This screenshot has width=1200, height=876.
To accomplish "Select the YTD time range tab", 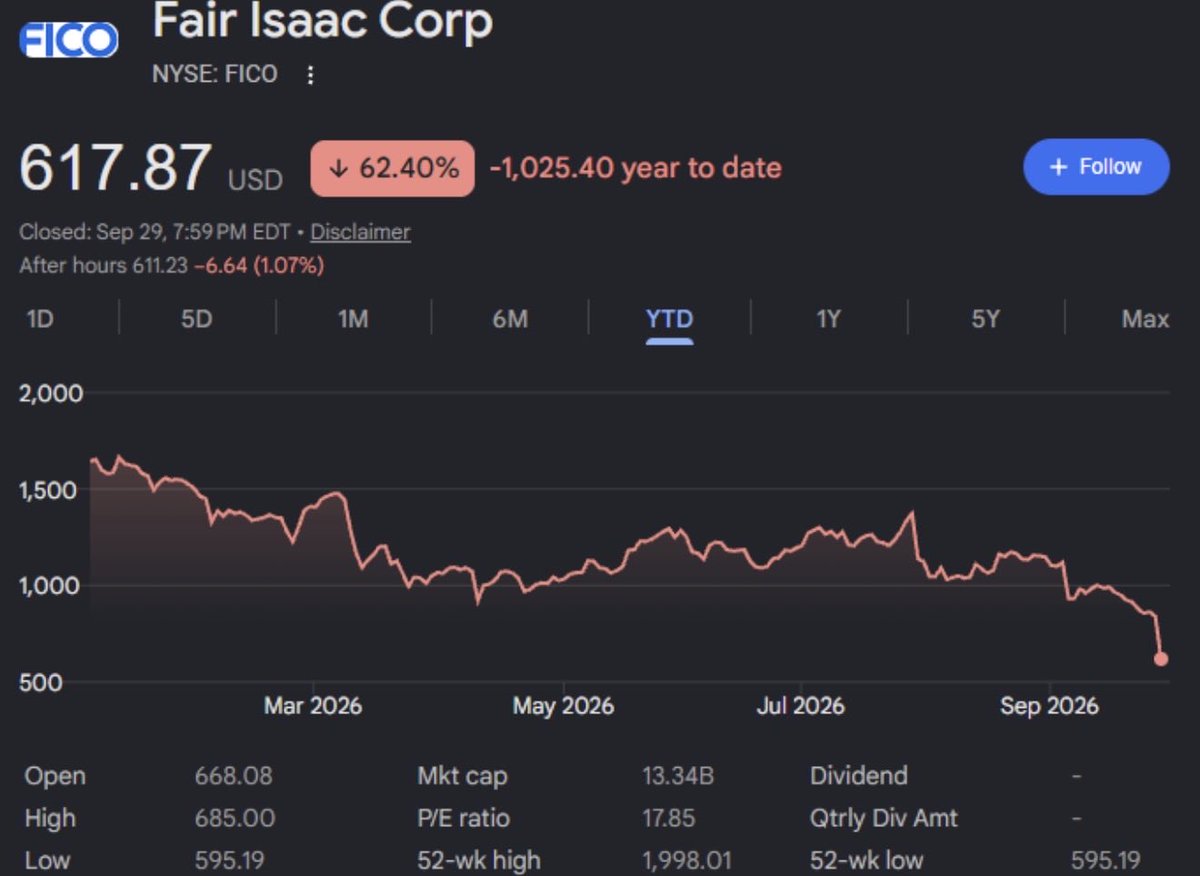I will 669,319.
